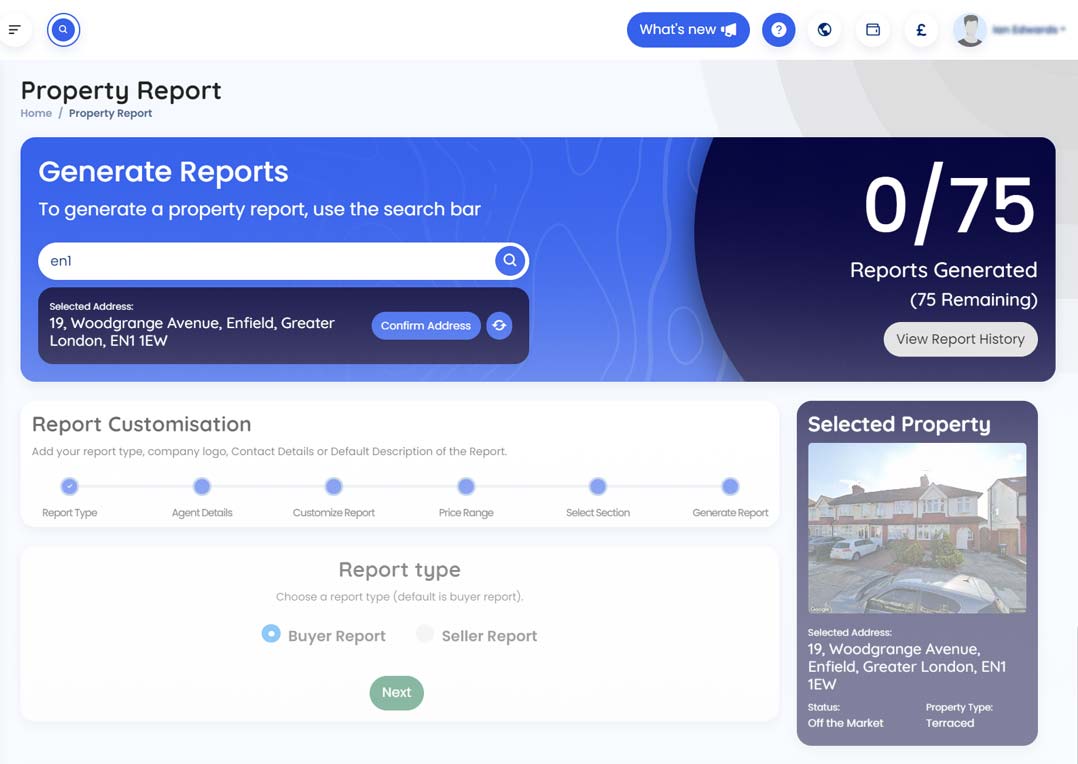Open the hamburger menu icon
The height and width of the screenshot is (764, 1078).
point(14,30)
